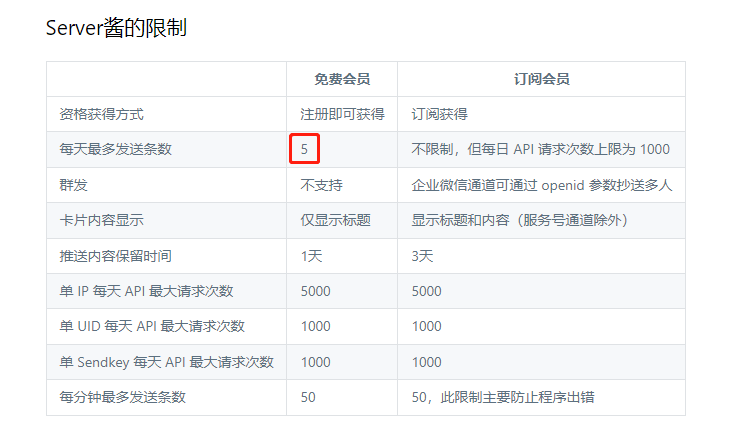The width and height of the screenshot is (743, 433).
Task: Click the '1天' retention cell
Action: point(311,256)
